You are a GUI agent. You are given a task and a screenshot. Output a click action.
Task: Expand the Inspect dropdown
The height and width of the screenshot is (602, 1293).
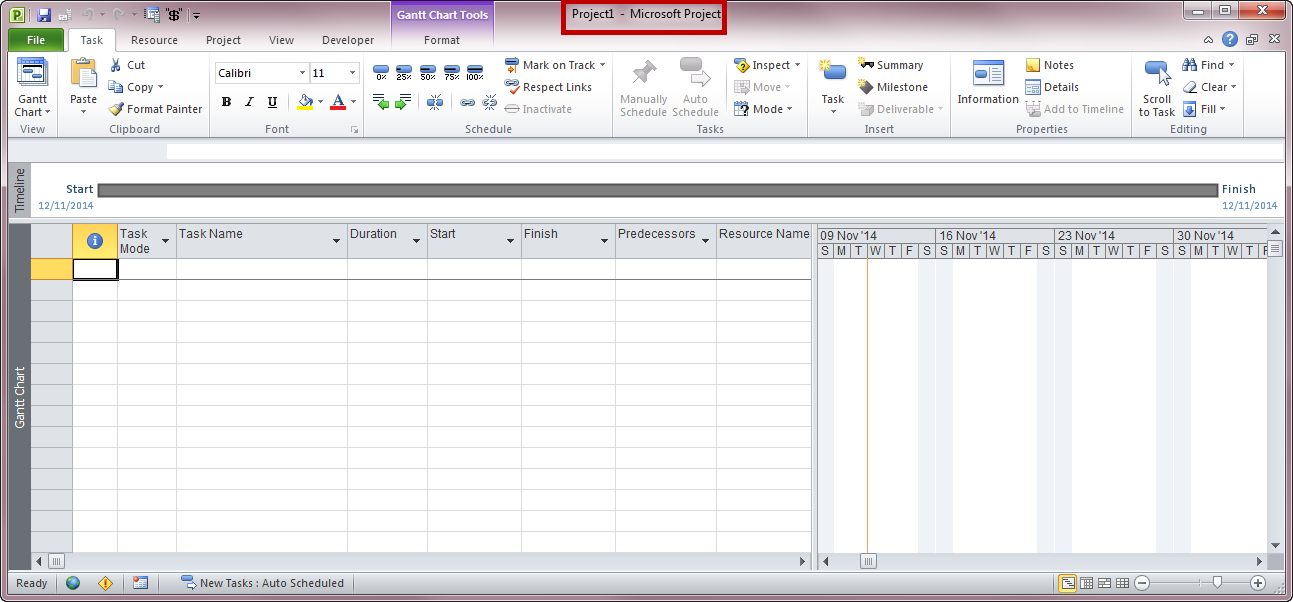798,65
